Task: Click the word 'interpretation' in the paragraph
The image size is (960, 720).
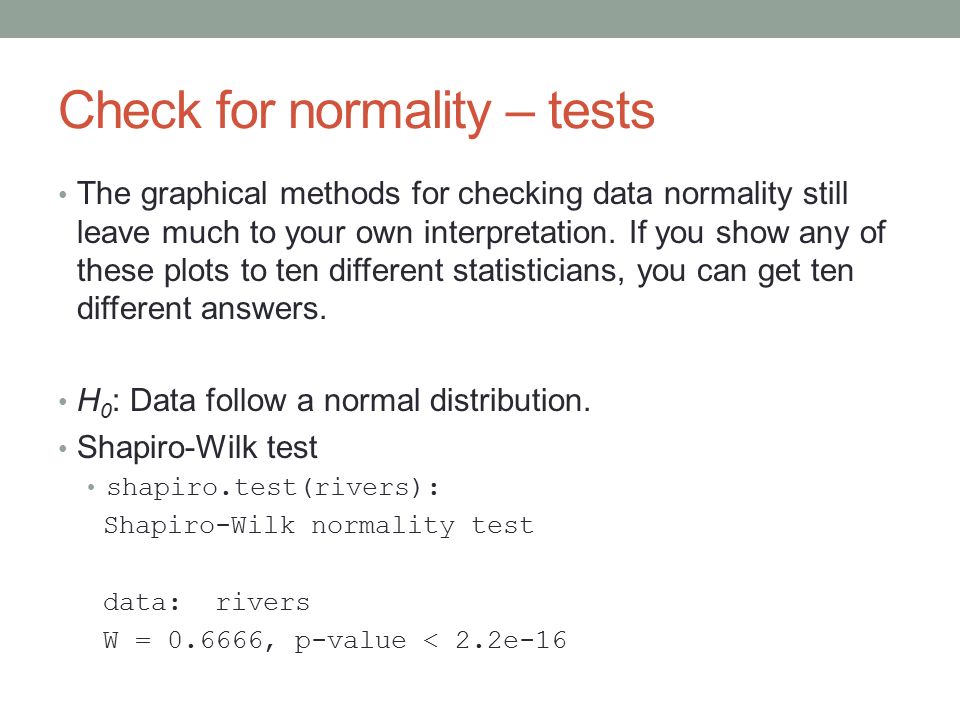Action: click(x=519, y=233)
